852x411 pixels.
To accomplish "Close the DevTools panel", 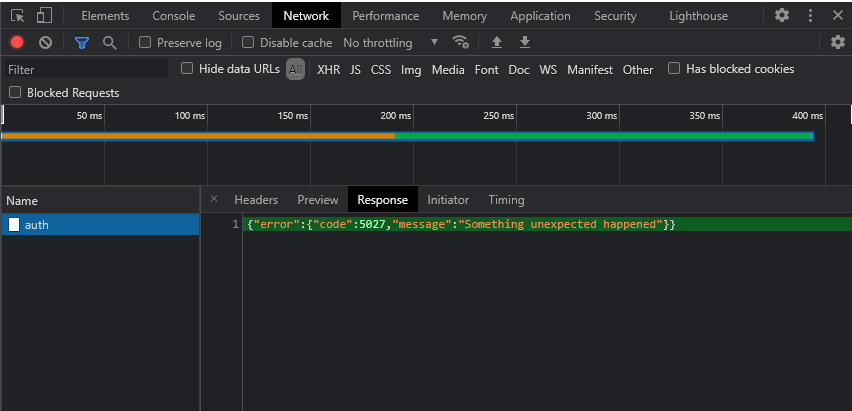I will coord(837,15).
